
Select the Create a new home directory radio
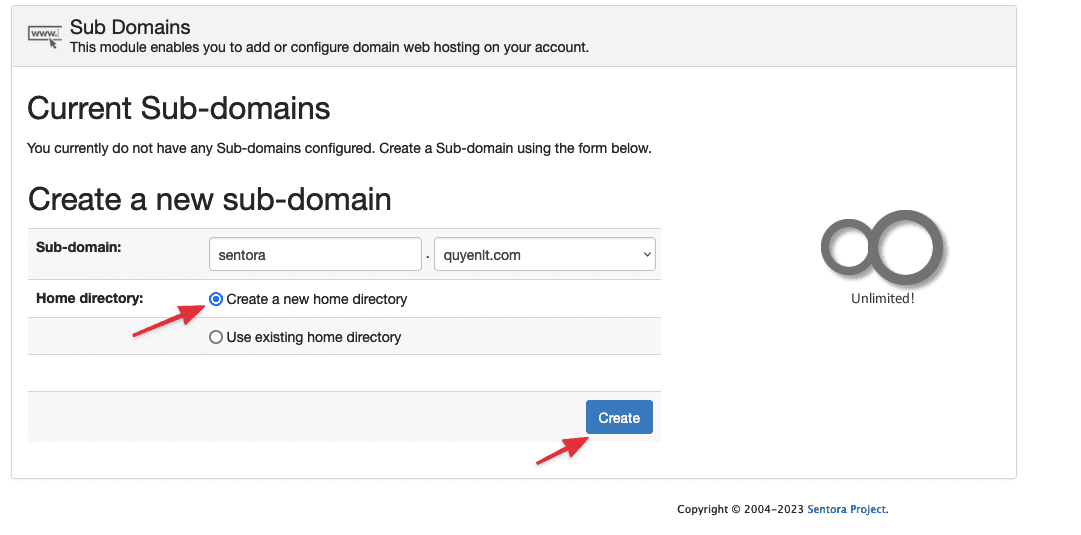coord(216,299)
